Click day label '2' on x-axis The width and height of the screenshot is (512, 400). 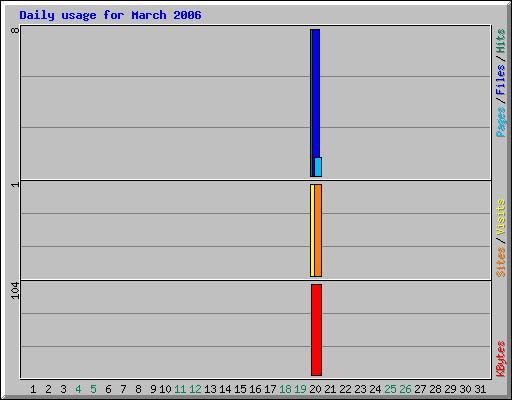[48, 389]
